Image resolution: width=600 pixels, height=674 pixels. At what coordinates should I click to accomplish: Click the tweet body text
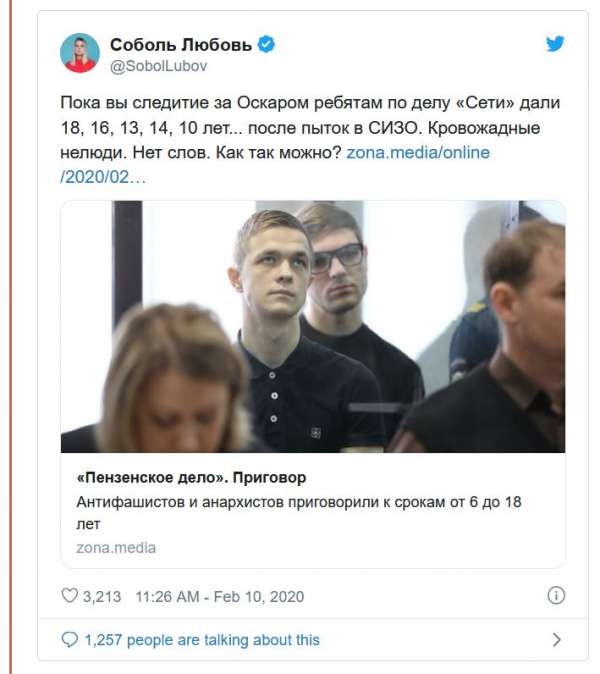point(310,140)
